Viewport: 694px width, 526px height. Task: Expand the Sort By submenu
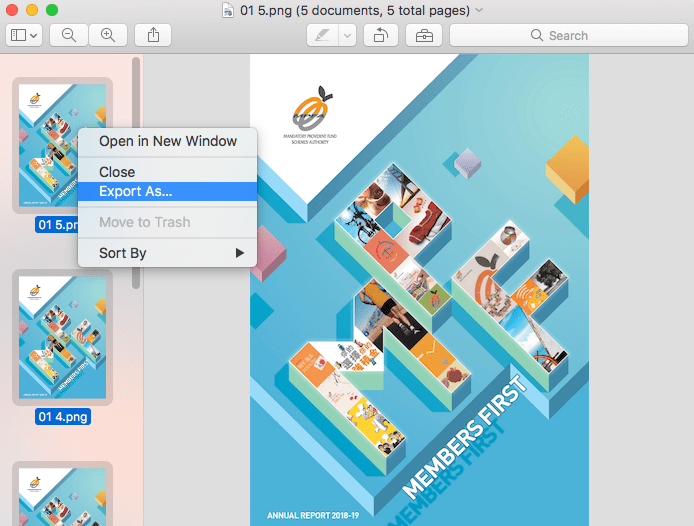(x=167, y=253)
